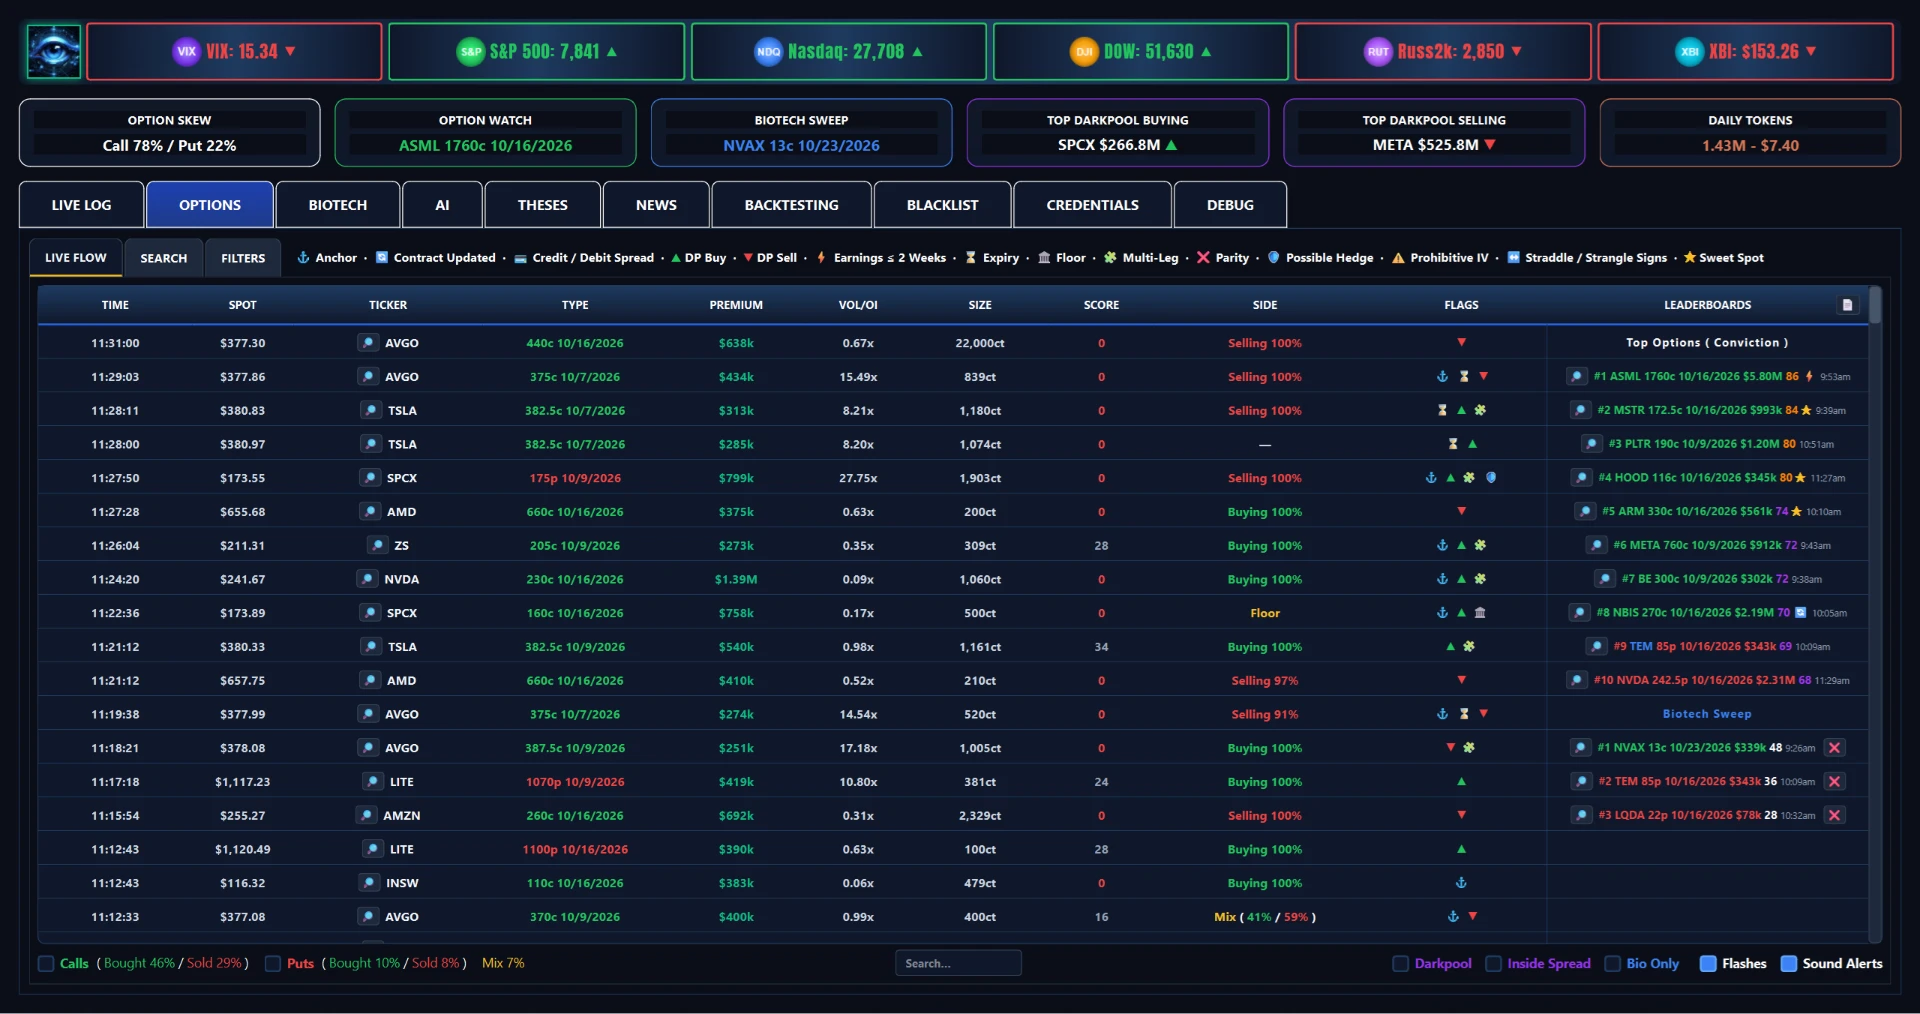This screenshot has width=1920, height=1014.
Task: Click the VIX badge icon
Action: [x=186, y=51]
